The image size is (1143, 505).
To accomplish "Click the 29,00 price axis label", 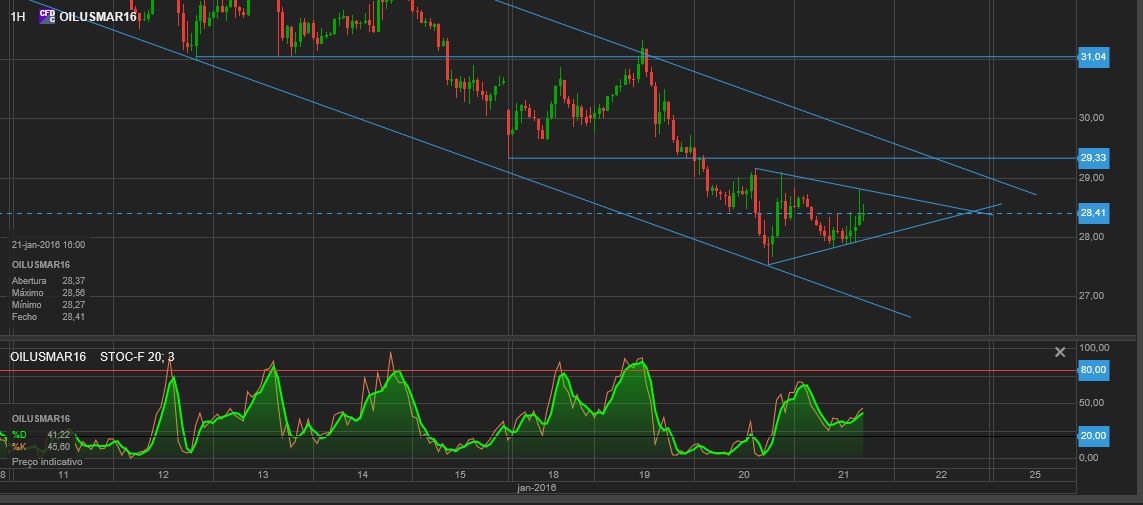I will click(x=1093, y=178).
